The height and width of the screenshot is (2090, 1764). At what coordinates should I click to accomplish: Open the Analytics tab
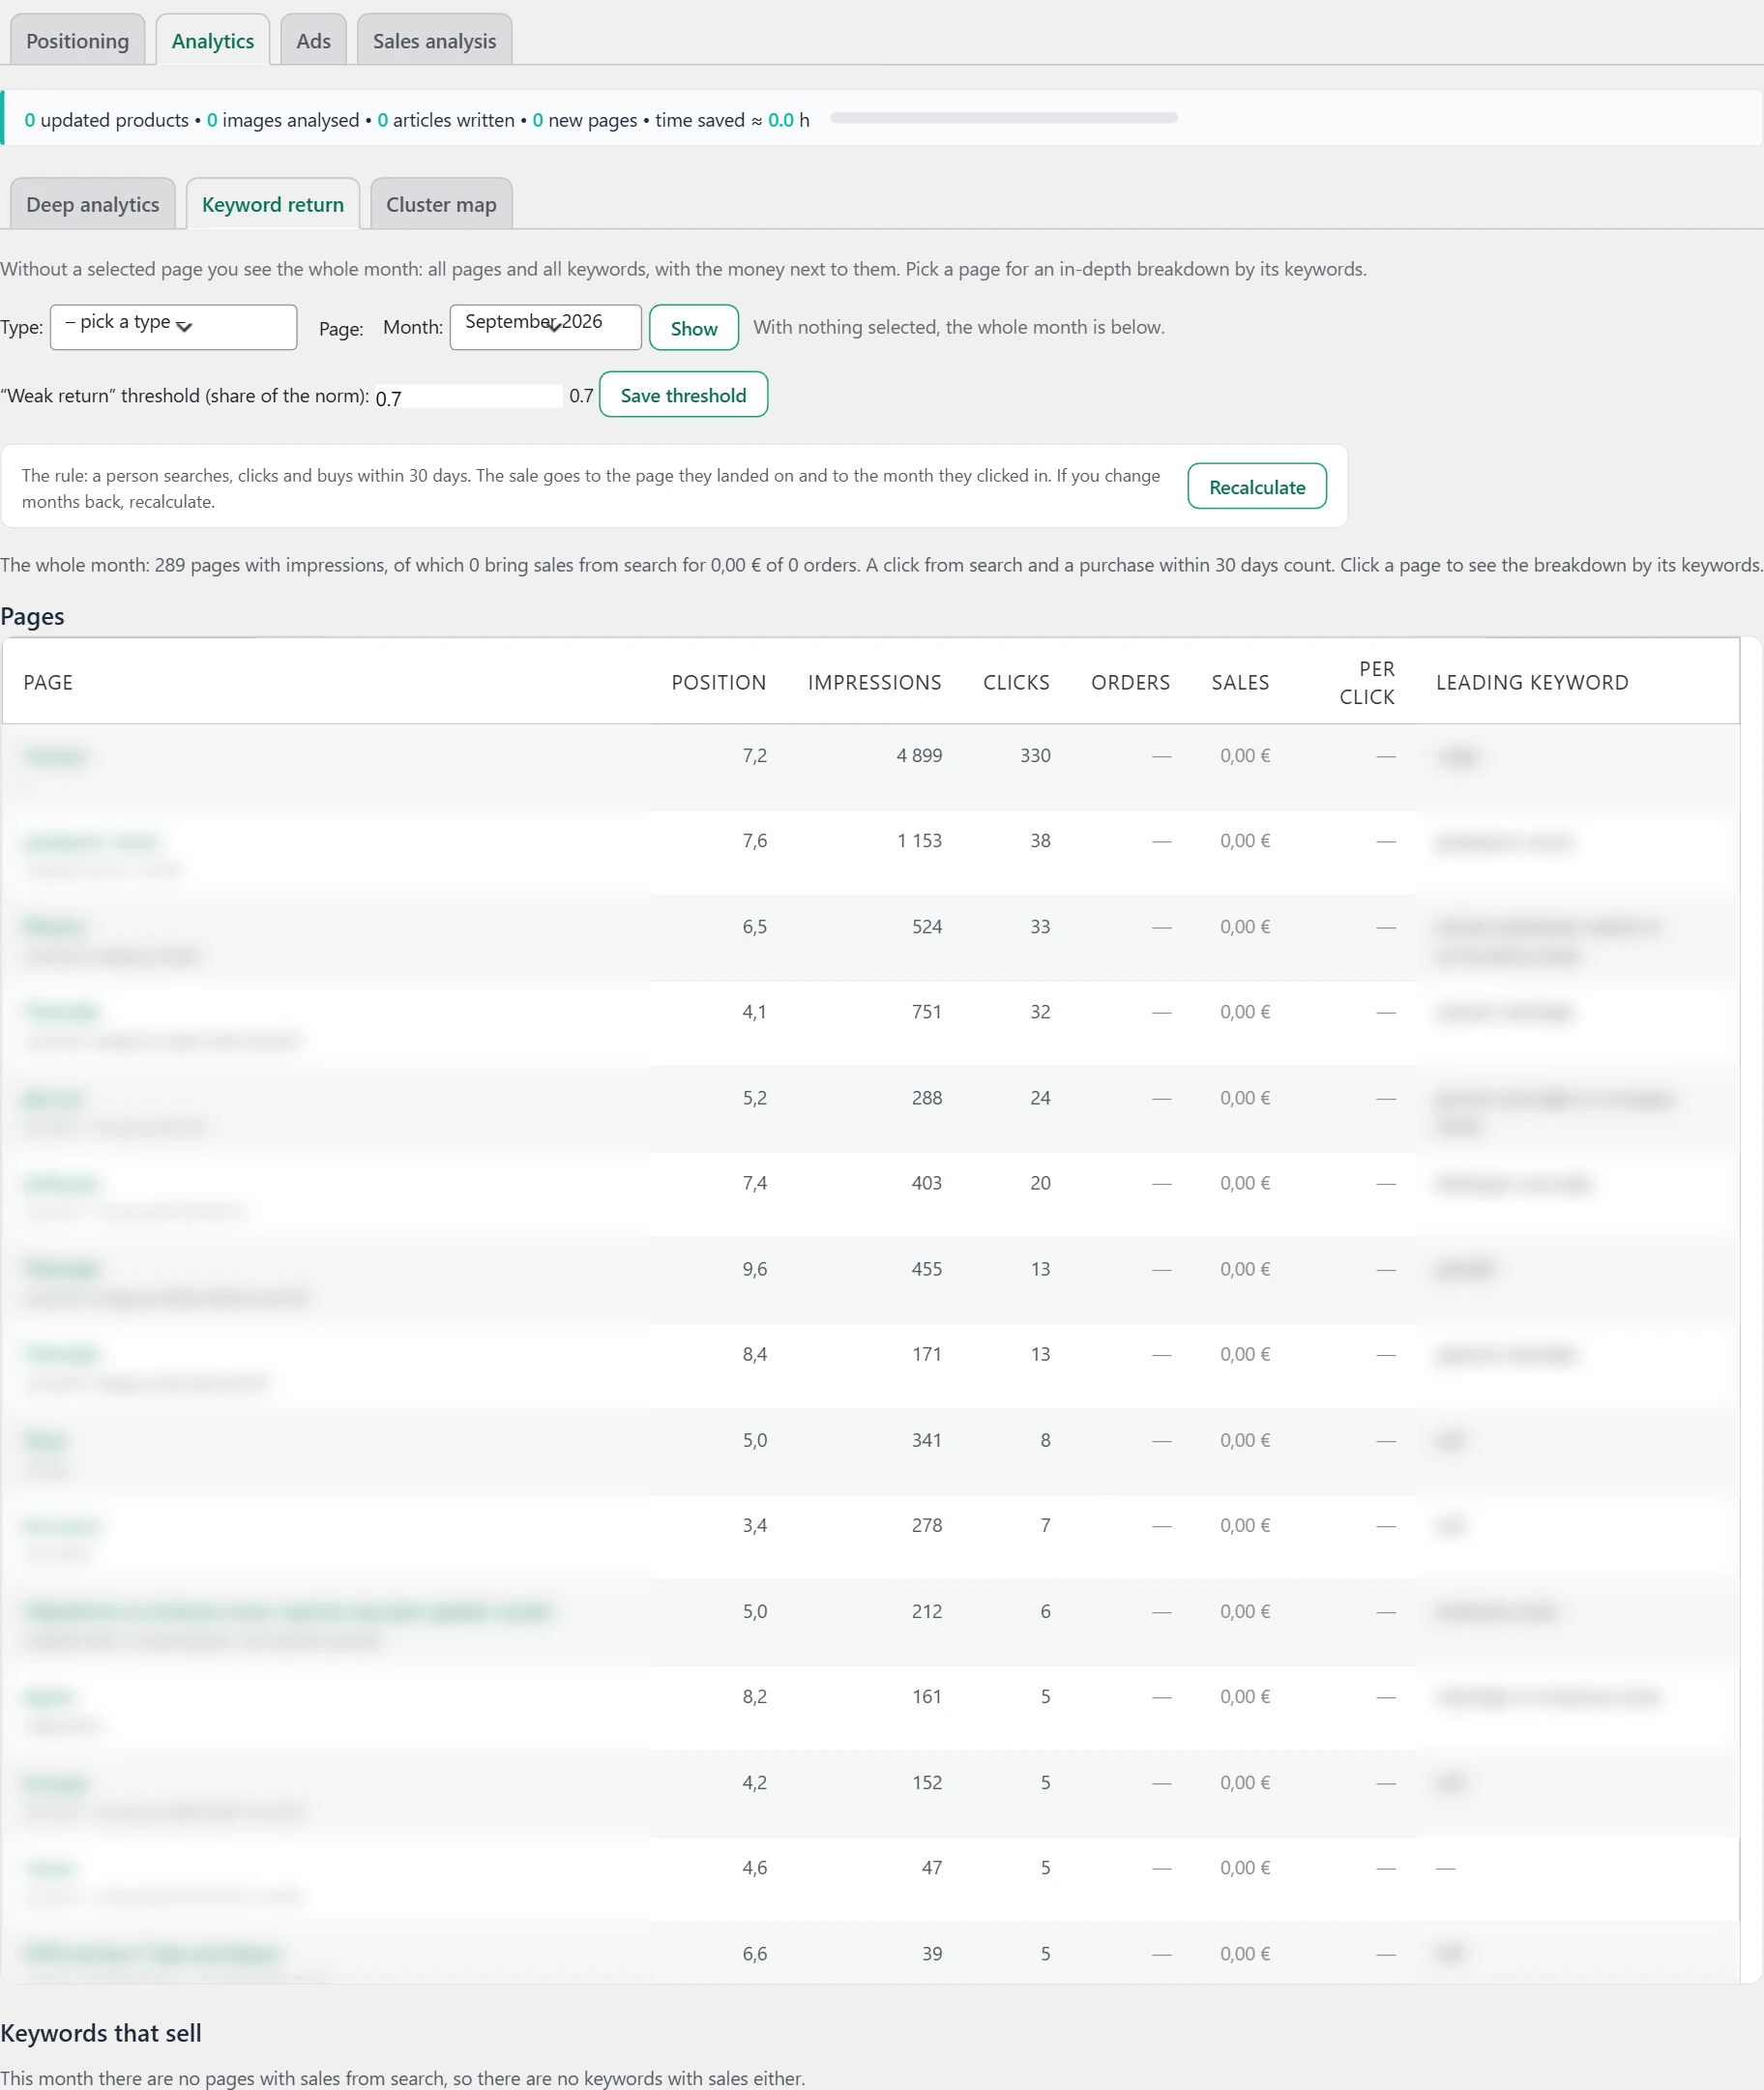[x=212, y=40]
